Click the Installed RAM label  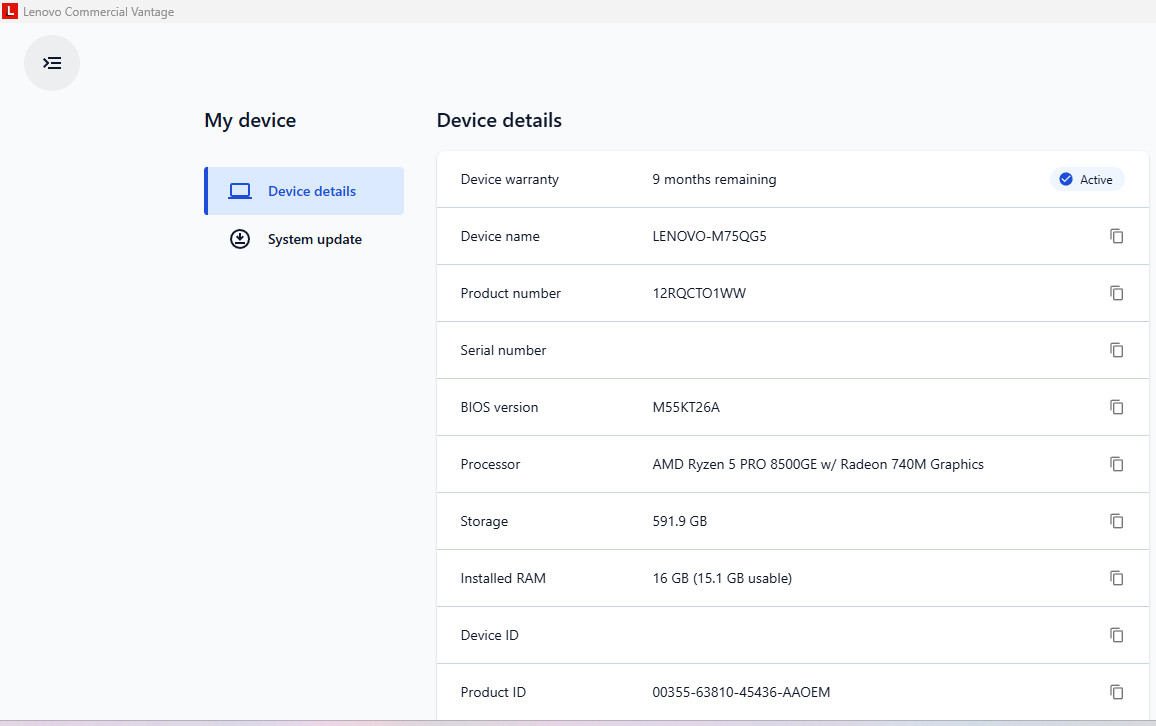503,579
